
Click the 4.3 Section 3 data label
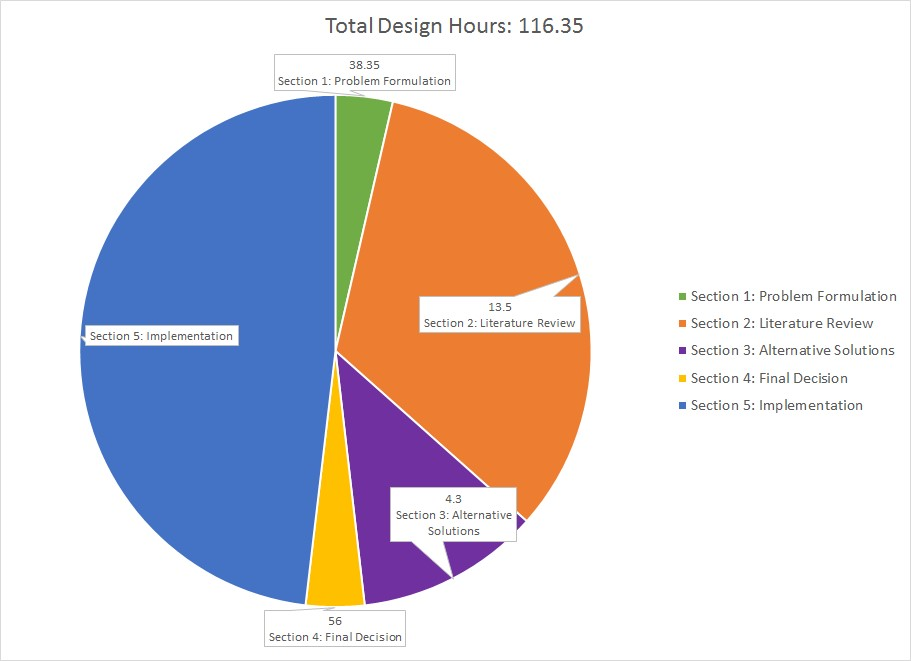[x=453, y=514]
